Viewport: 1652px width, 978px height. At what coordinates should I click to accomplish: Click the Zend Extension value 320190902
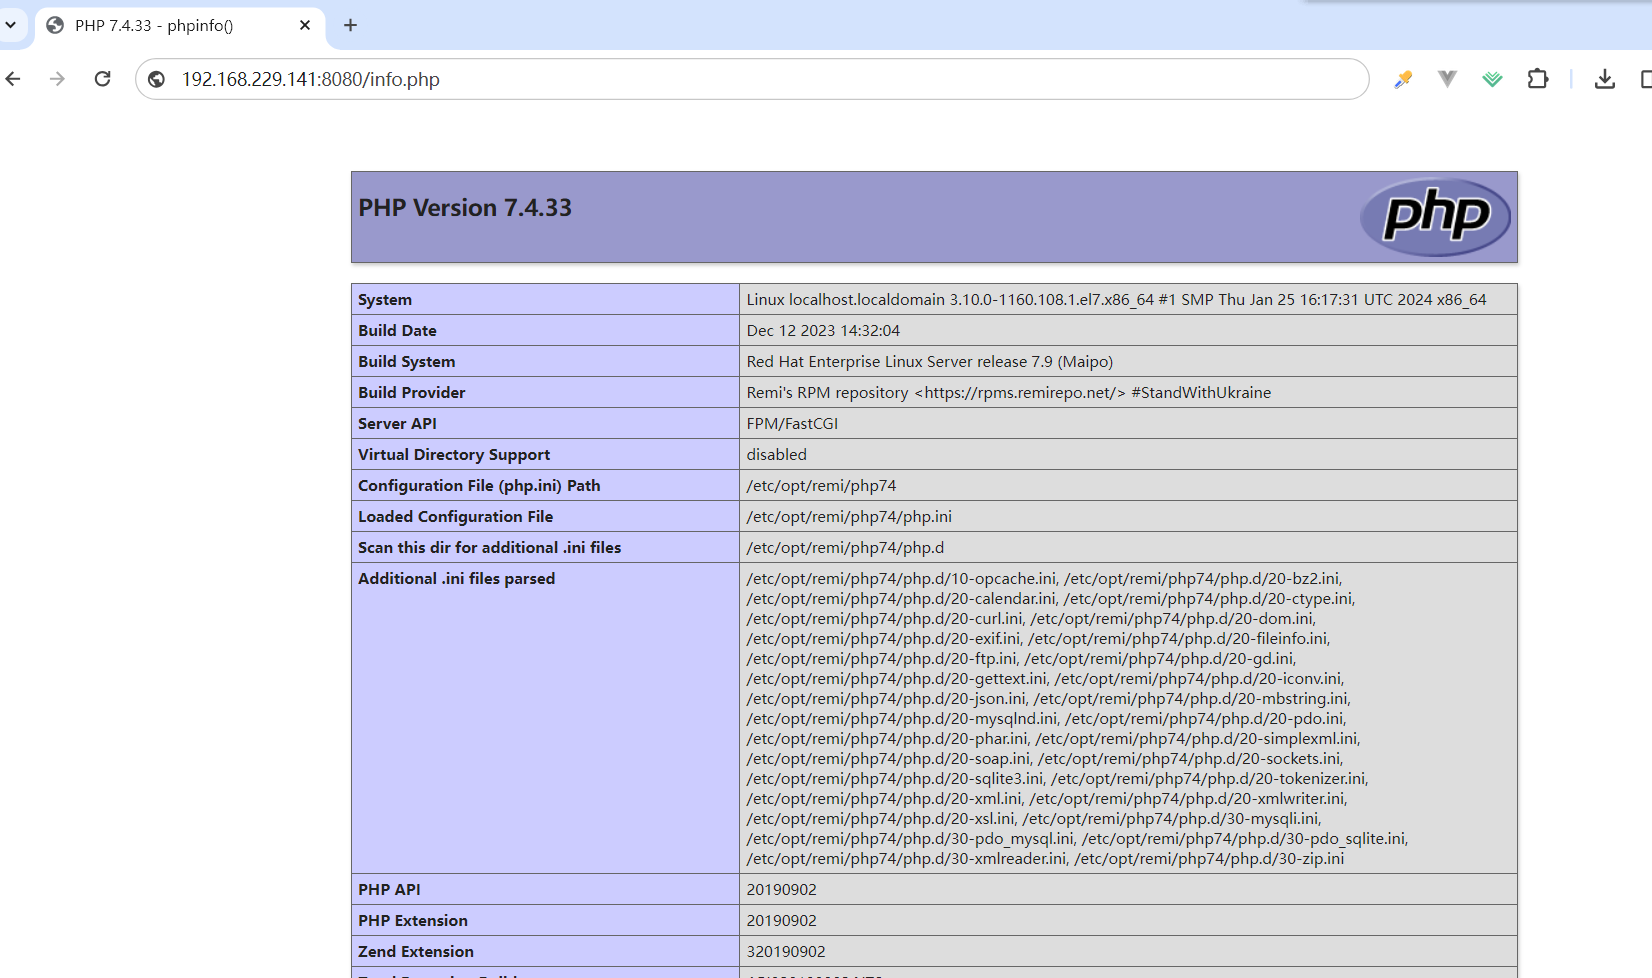[786, 952]
